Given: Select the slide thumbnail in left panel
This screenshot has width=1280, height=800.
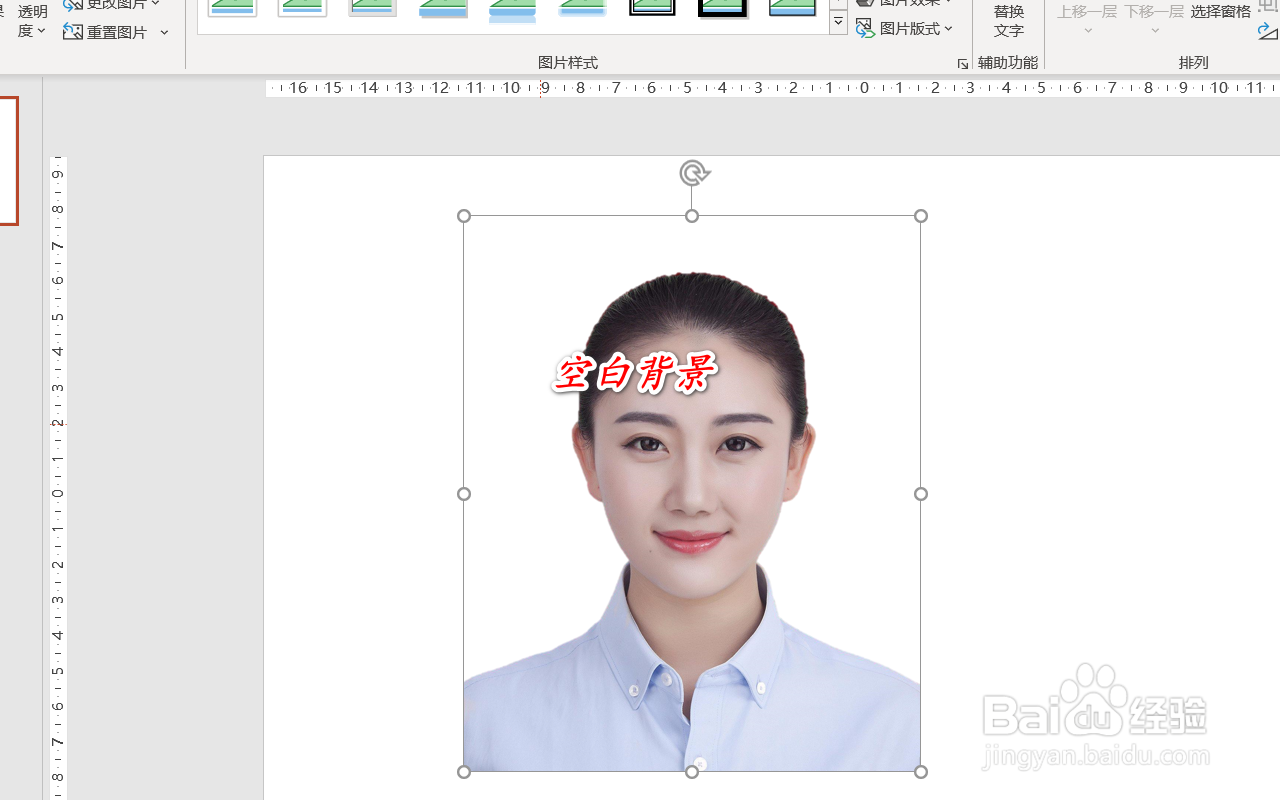Looking at the screenshot, I should (x=10, y=160).
